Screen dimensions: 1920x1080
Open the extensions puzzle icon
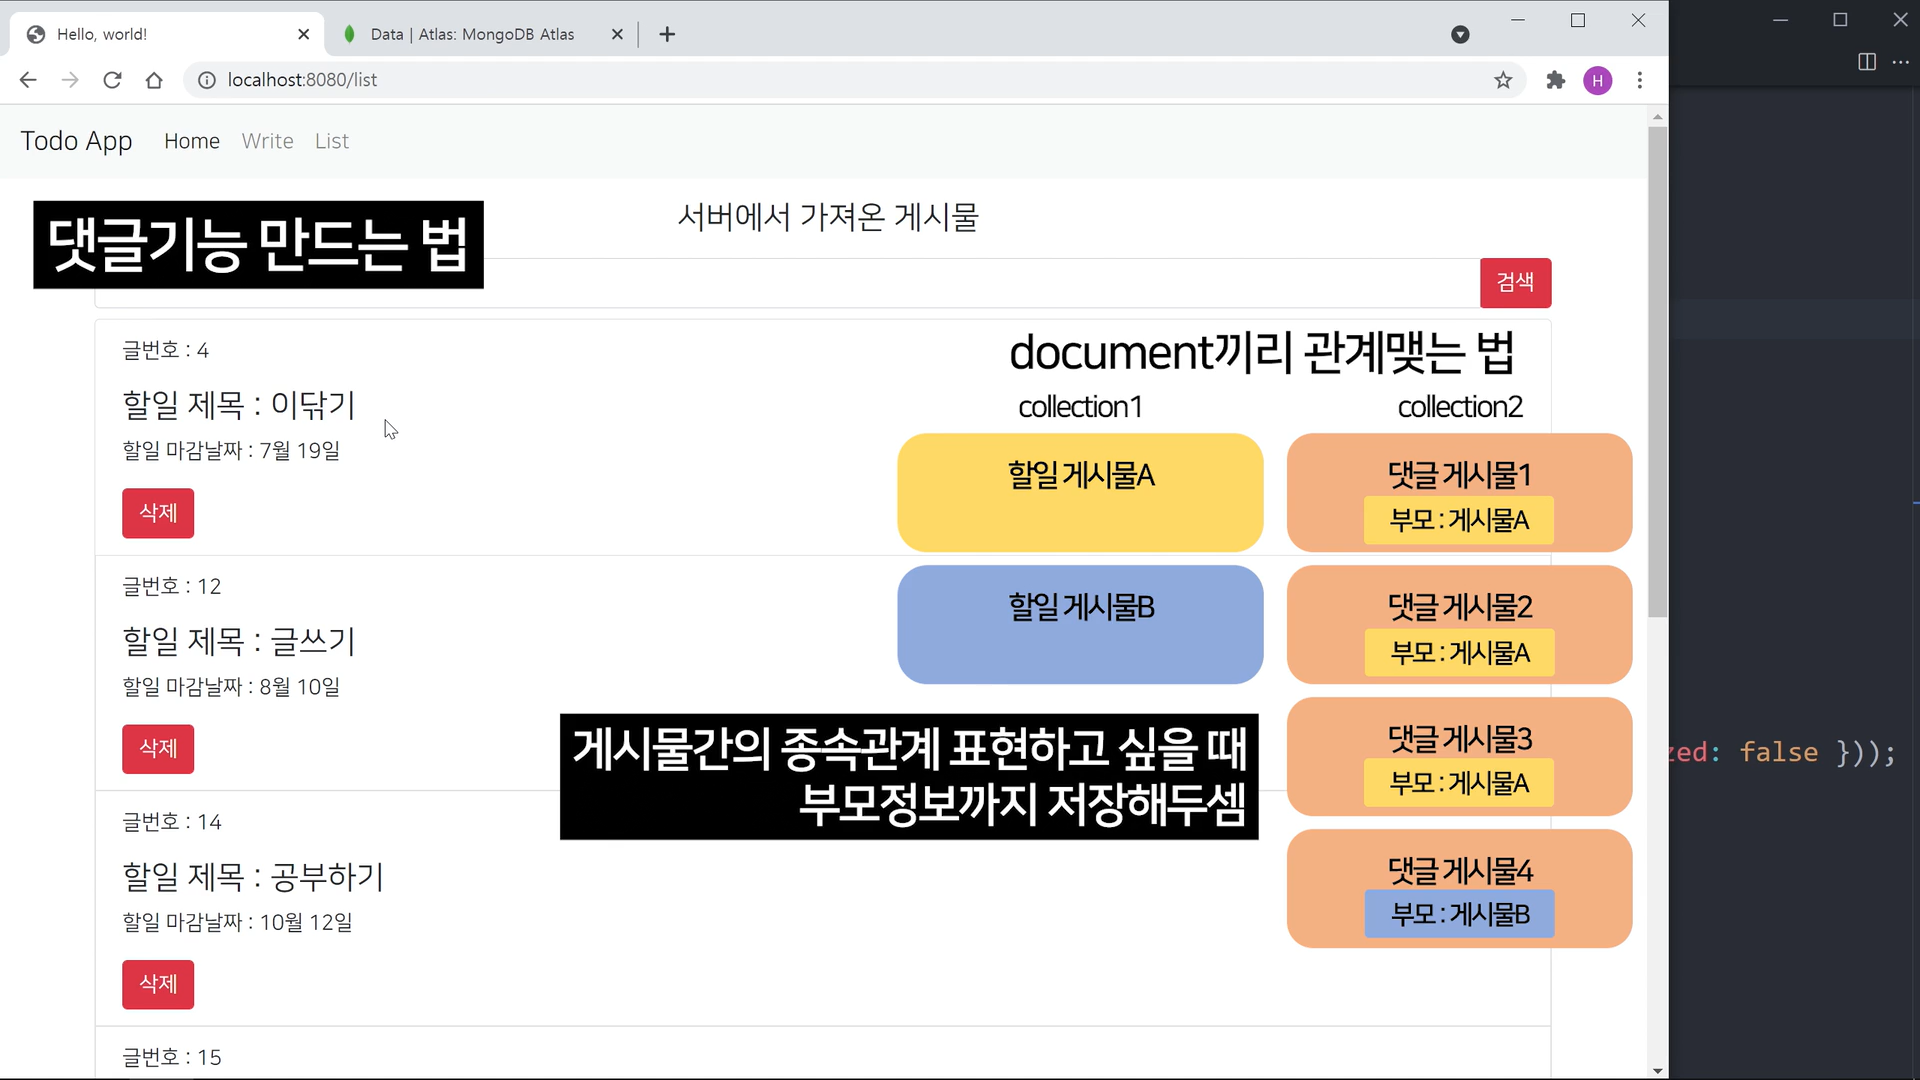1555,80
